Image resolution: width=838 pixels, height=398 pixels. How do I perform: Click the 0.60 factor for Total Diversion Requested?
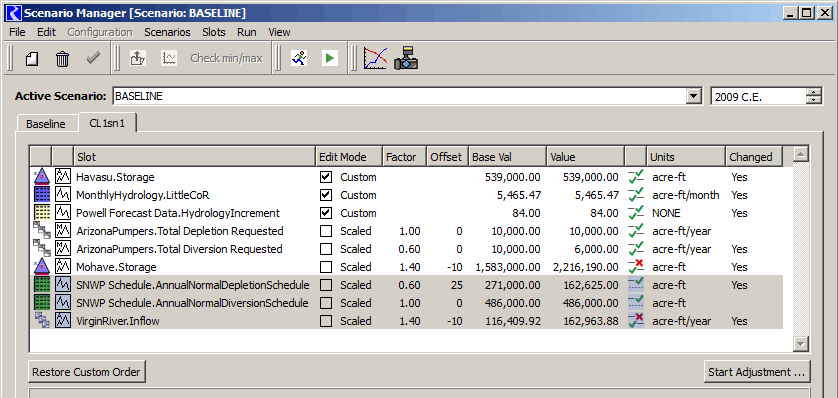(x=409, y=249)
